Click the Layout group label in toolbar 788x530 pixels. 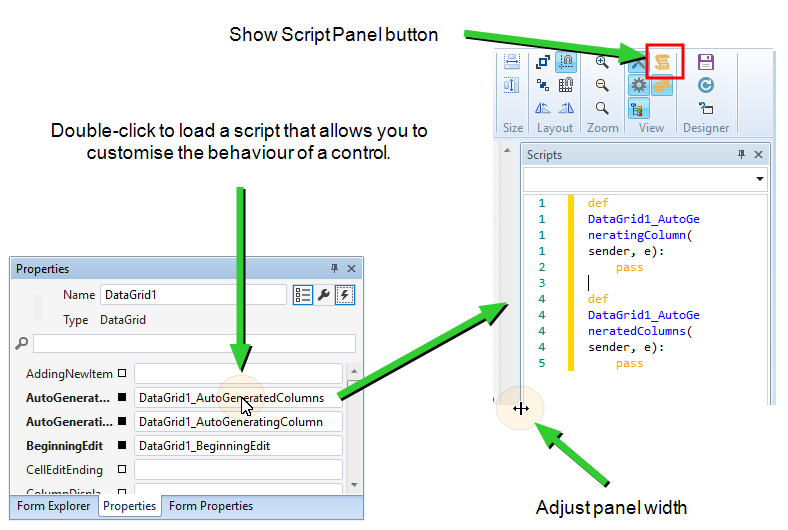click(555, 128)
